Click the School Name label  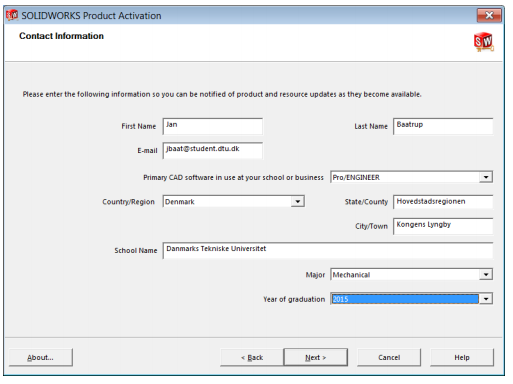coord(136,250)
